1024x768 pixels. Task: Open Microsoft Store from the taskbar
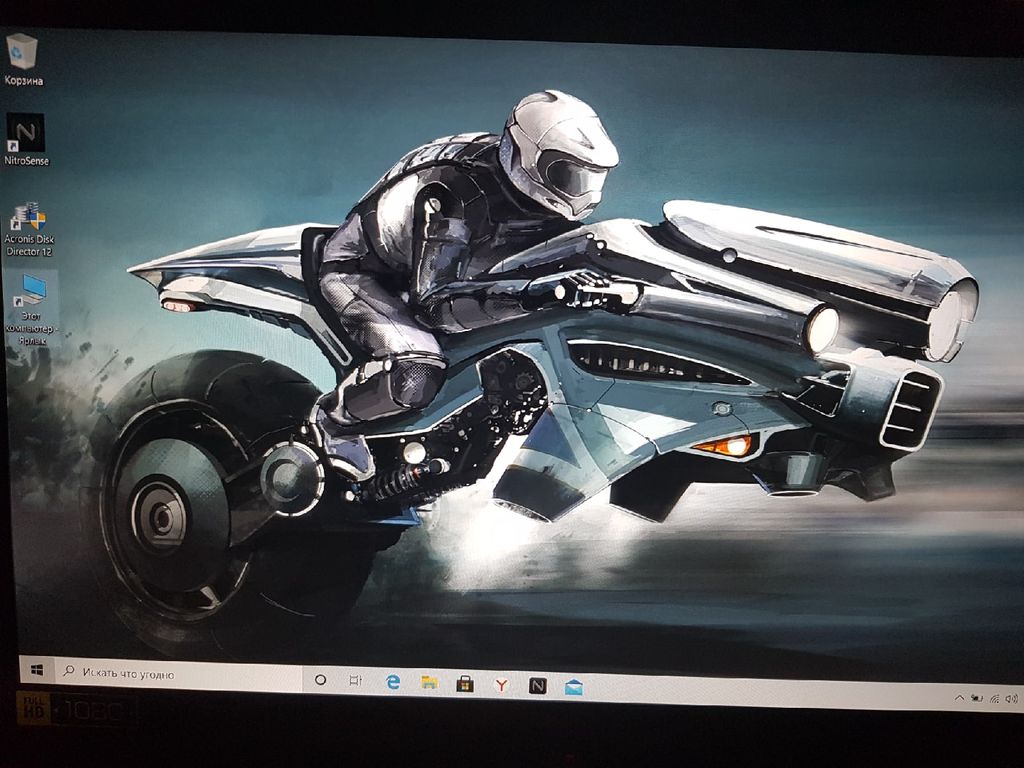pos(465,684)
